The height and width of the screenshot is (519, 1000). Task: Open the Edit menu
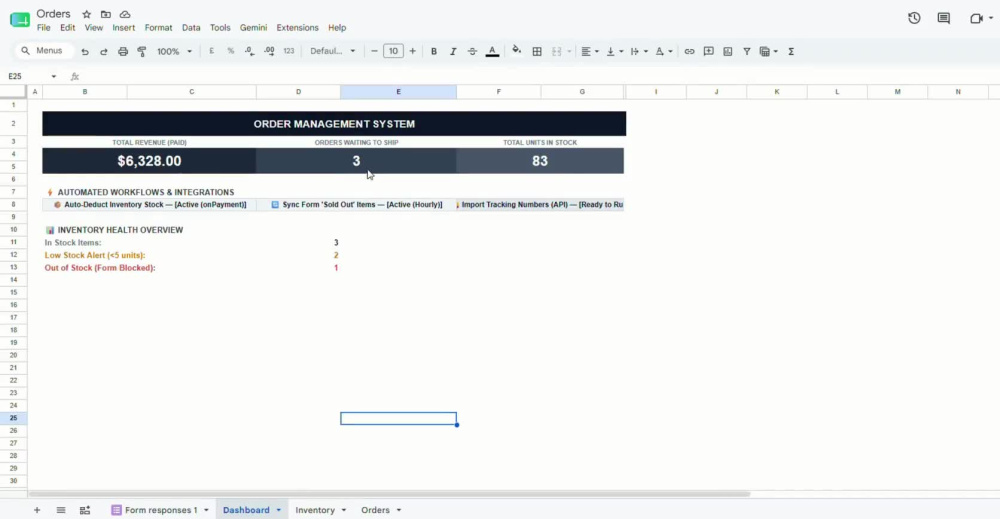(68, 27)
